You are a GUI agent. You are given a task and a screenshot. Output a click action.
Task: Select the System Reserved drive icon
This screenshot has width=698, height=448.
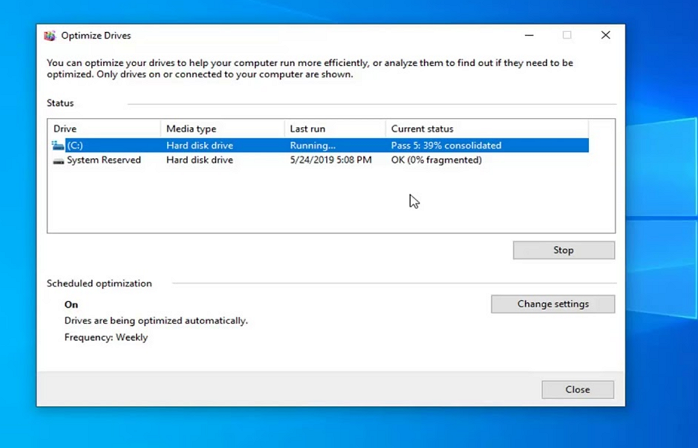58,161
